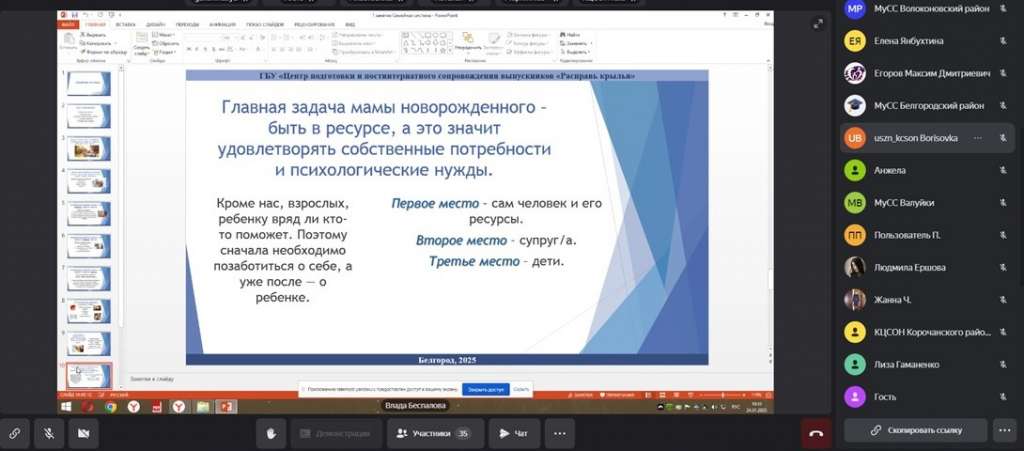
Task: Click the PowerPoint zoom slider in status bar
Action: point(723,395)
